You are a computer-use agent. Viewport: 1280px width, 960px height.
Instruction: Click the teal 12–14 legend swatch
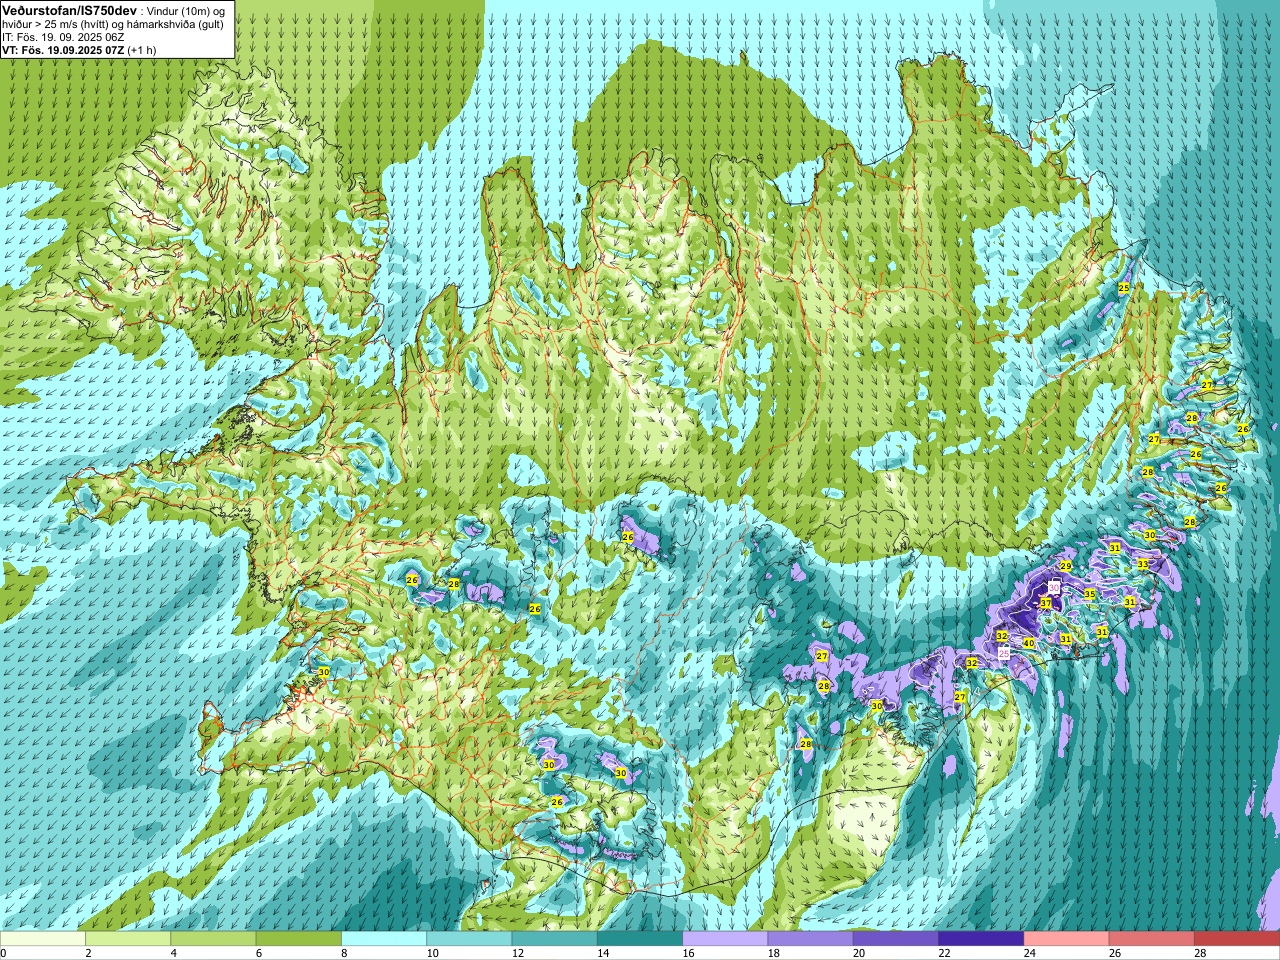554,939
